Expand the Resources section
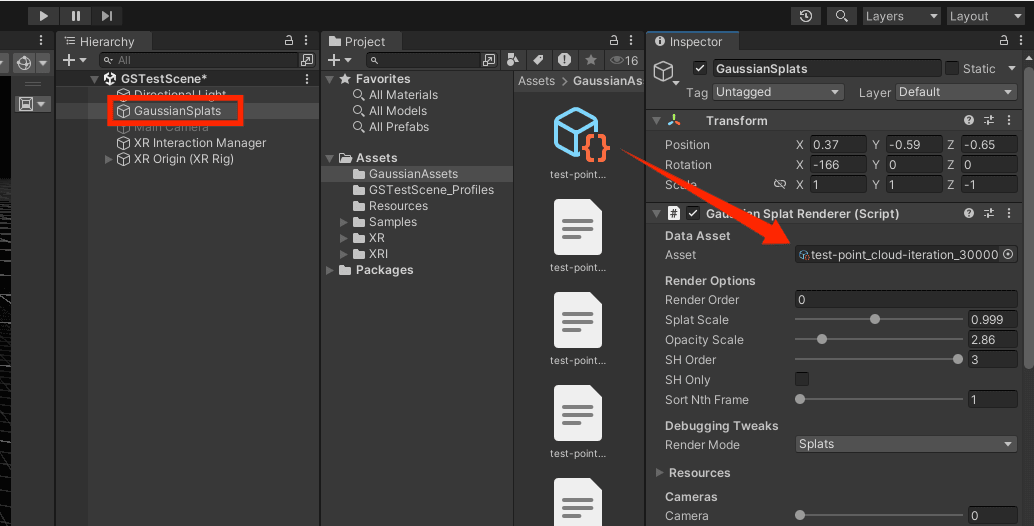This screenshot has height=526, width=1034. click(659, 473)
